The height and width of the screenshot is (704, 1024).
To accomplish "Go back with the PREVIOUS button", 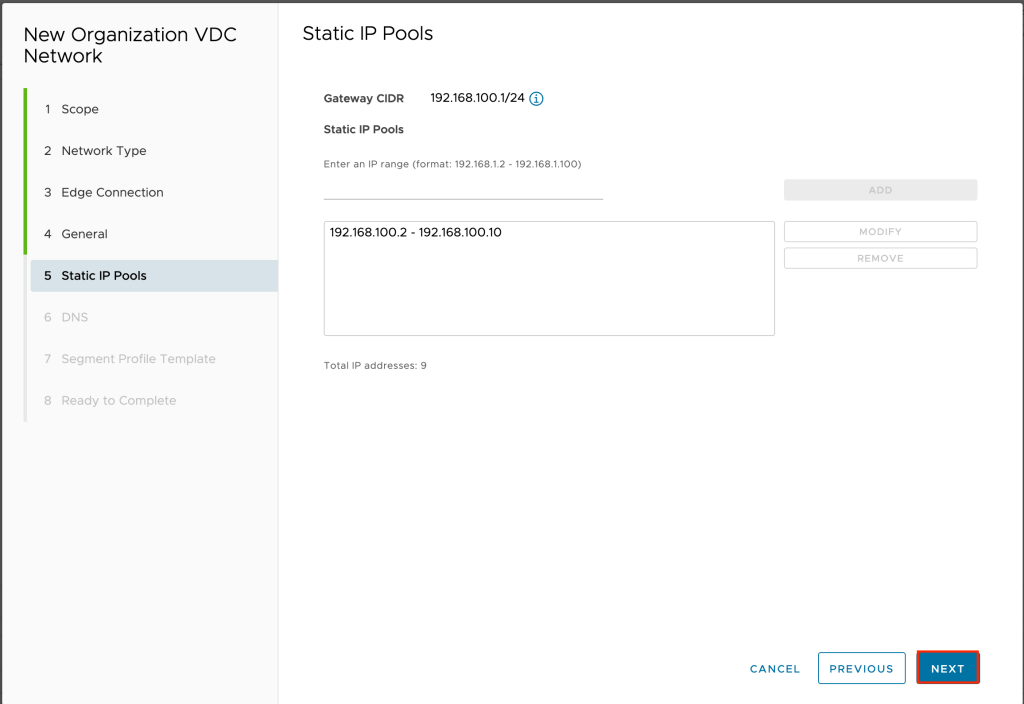I will [861, 669].
